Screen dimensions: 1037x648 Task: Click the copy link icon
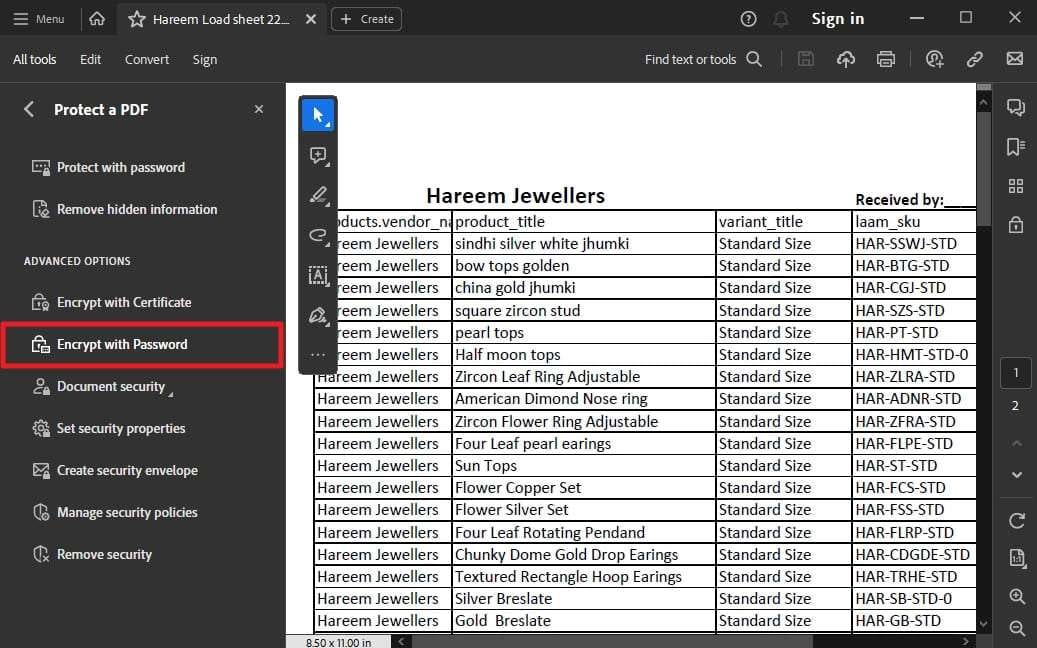974,60
